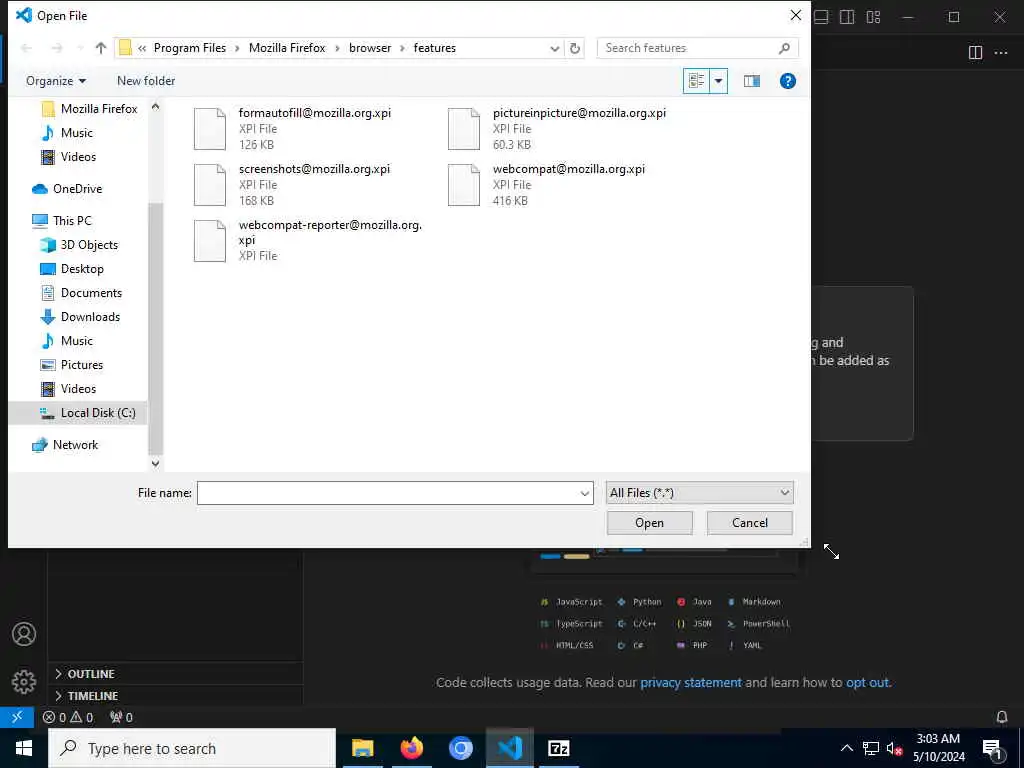Change the file view layout icon

(696, 81)
